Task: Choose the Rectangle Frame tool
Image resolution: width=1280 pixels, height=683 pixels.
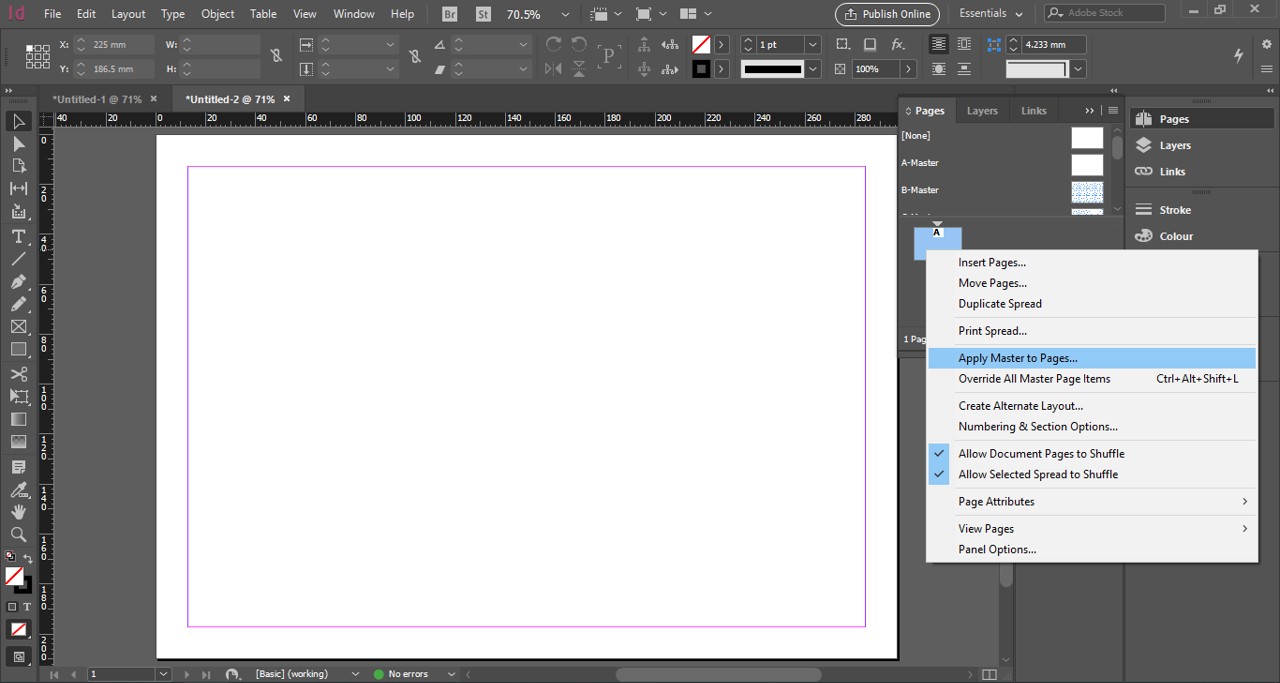Action: click(18, 327)
